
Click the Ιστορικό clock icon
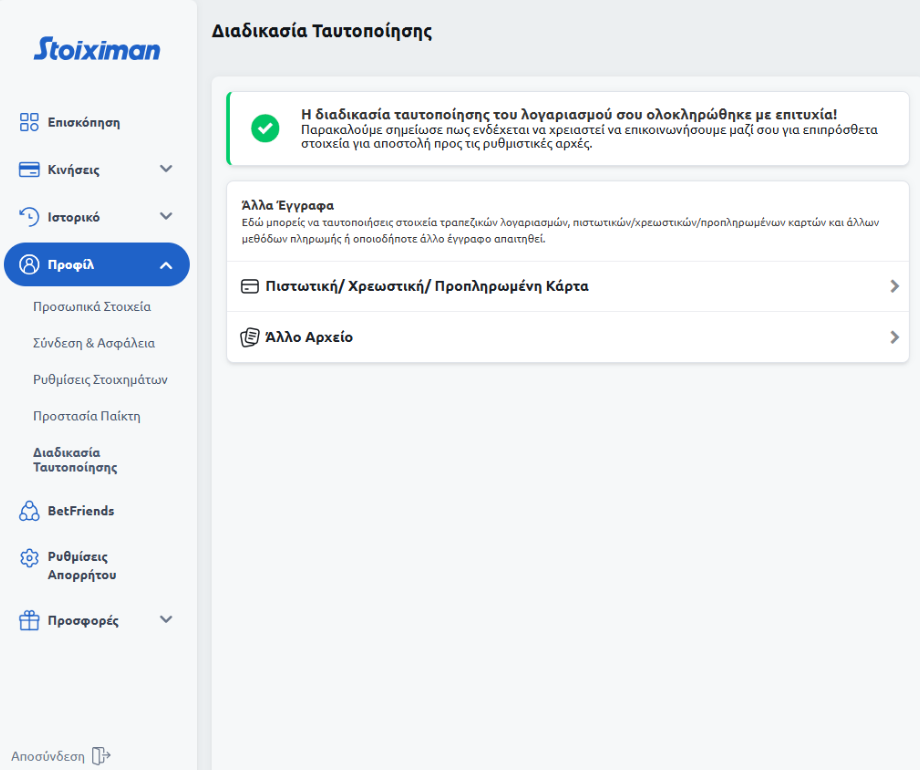tap(29, 216)
